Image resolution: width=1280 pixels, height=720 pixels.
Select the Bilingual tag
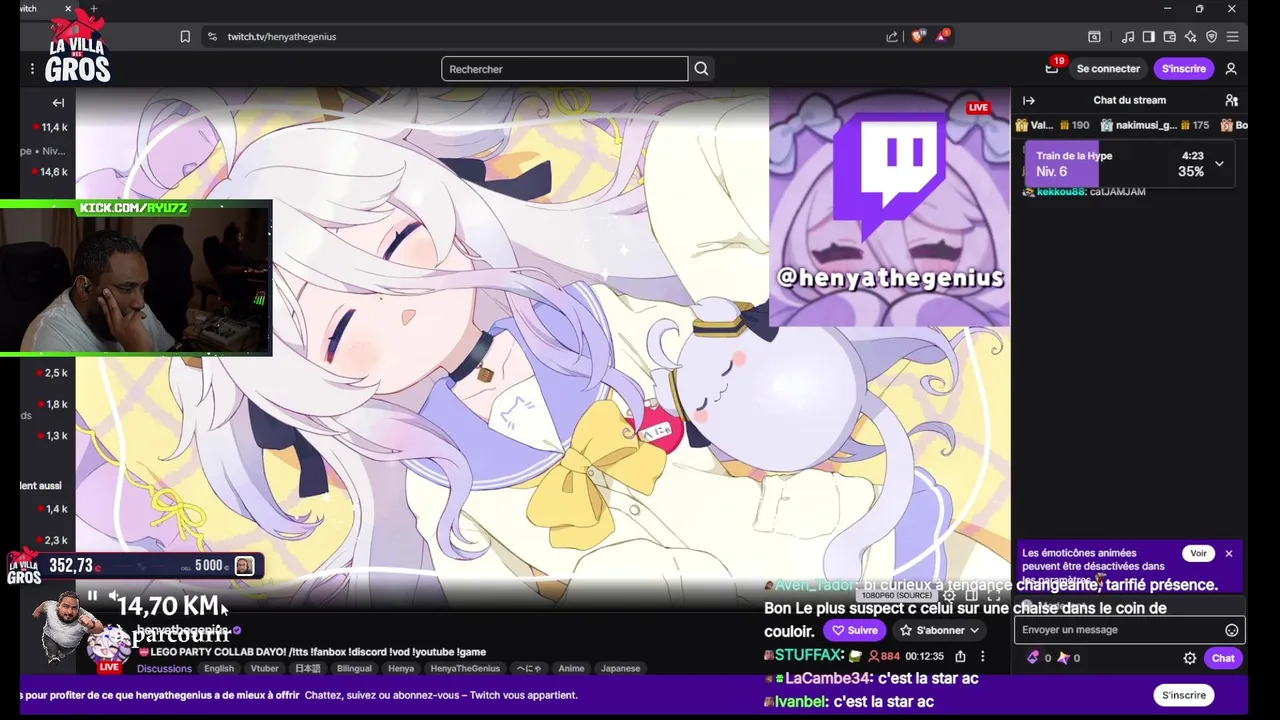click(354, 669)
